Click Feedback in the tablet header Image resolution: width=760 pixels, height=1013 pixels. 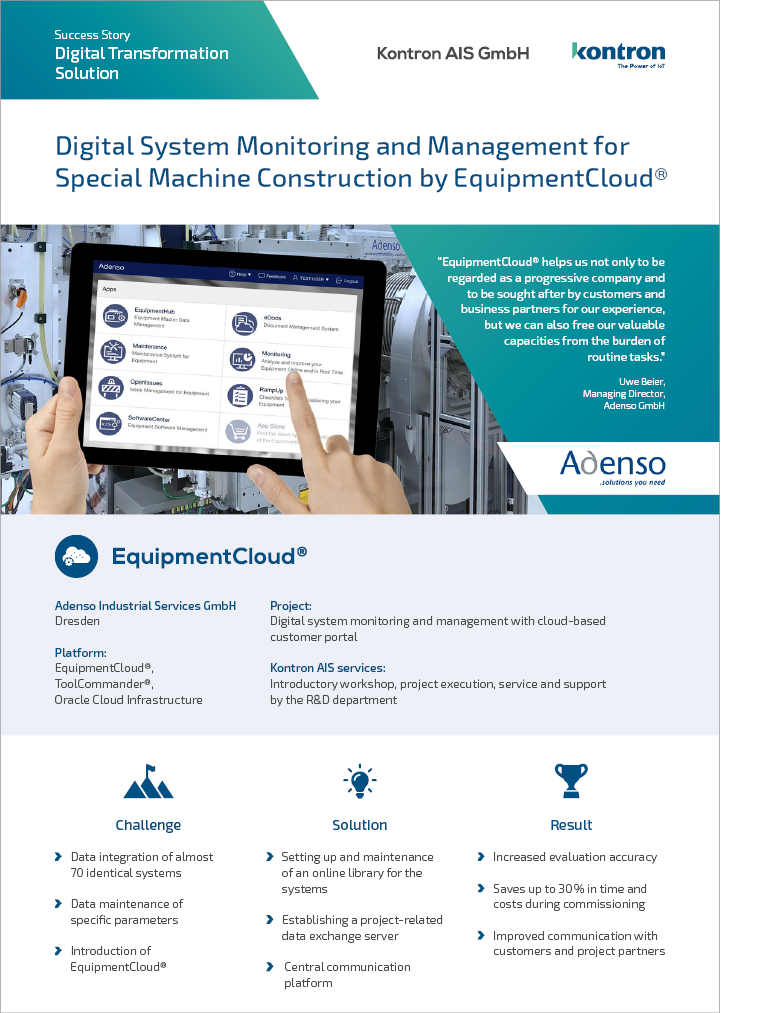(271, 276)
